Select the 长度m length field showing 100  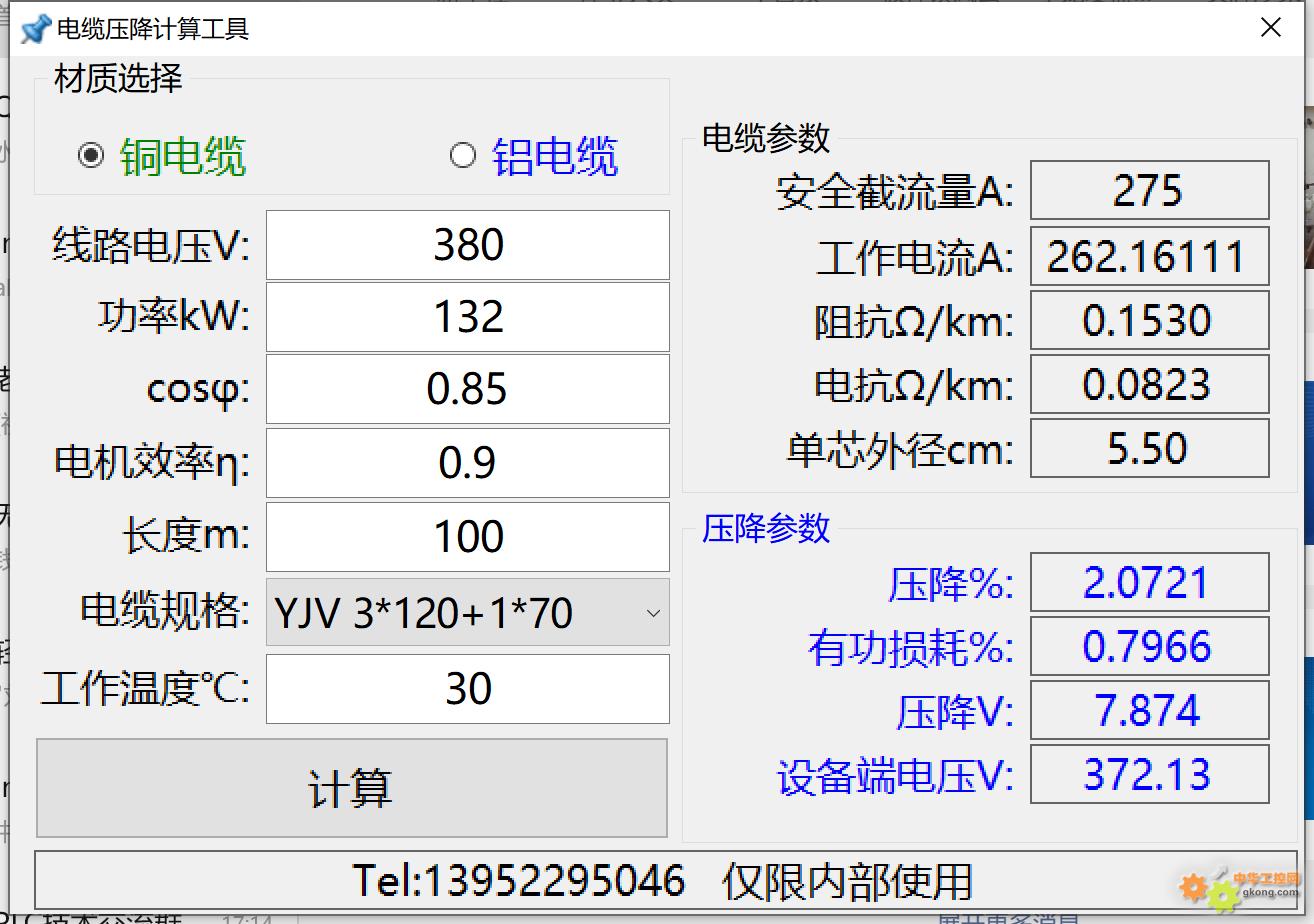point(466,537)
